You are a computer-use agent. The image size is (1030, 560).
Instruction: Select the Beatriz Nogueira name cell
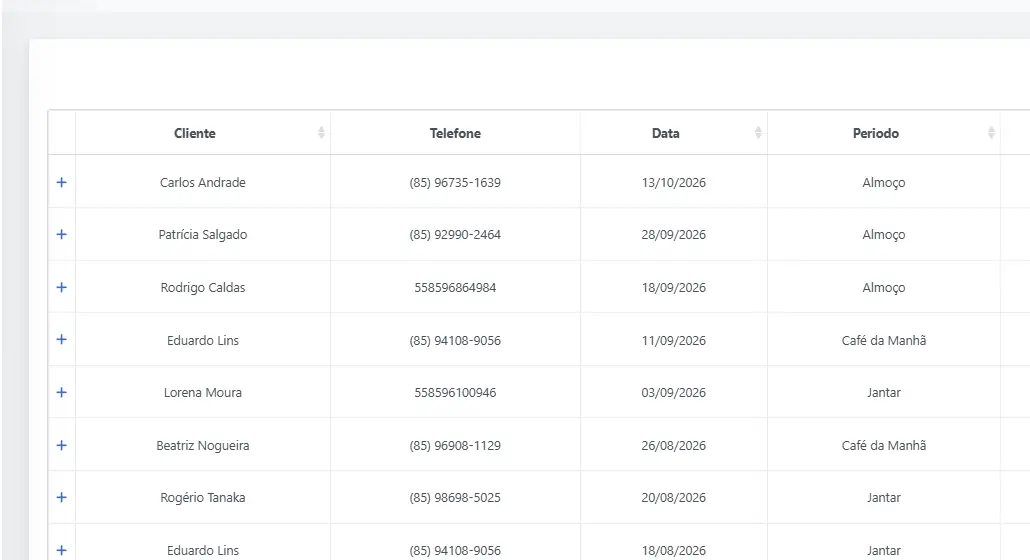(x=203, y=445)
